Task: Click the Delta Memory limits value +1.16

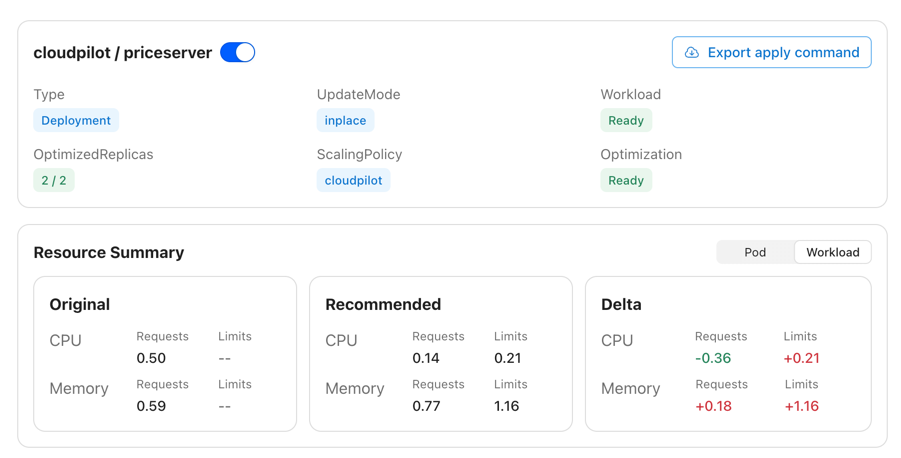Action: (x=801, y=406)
